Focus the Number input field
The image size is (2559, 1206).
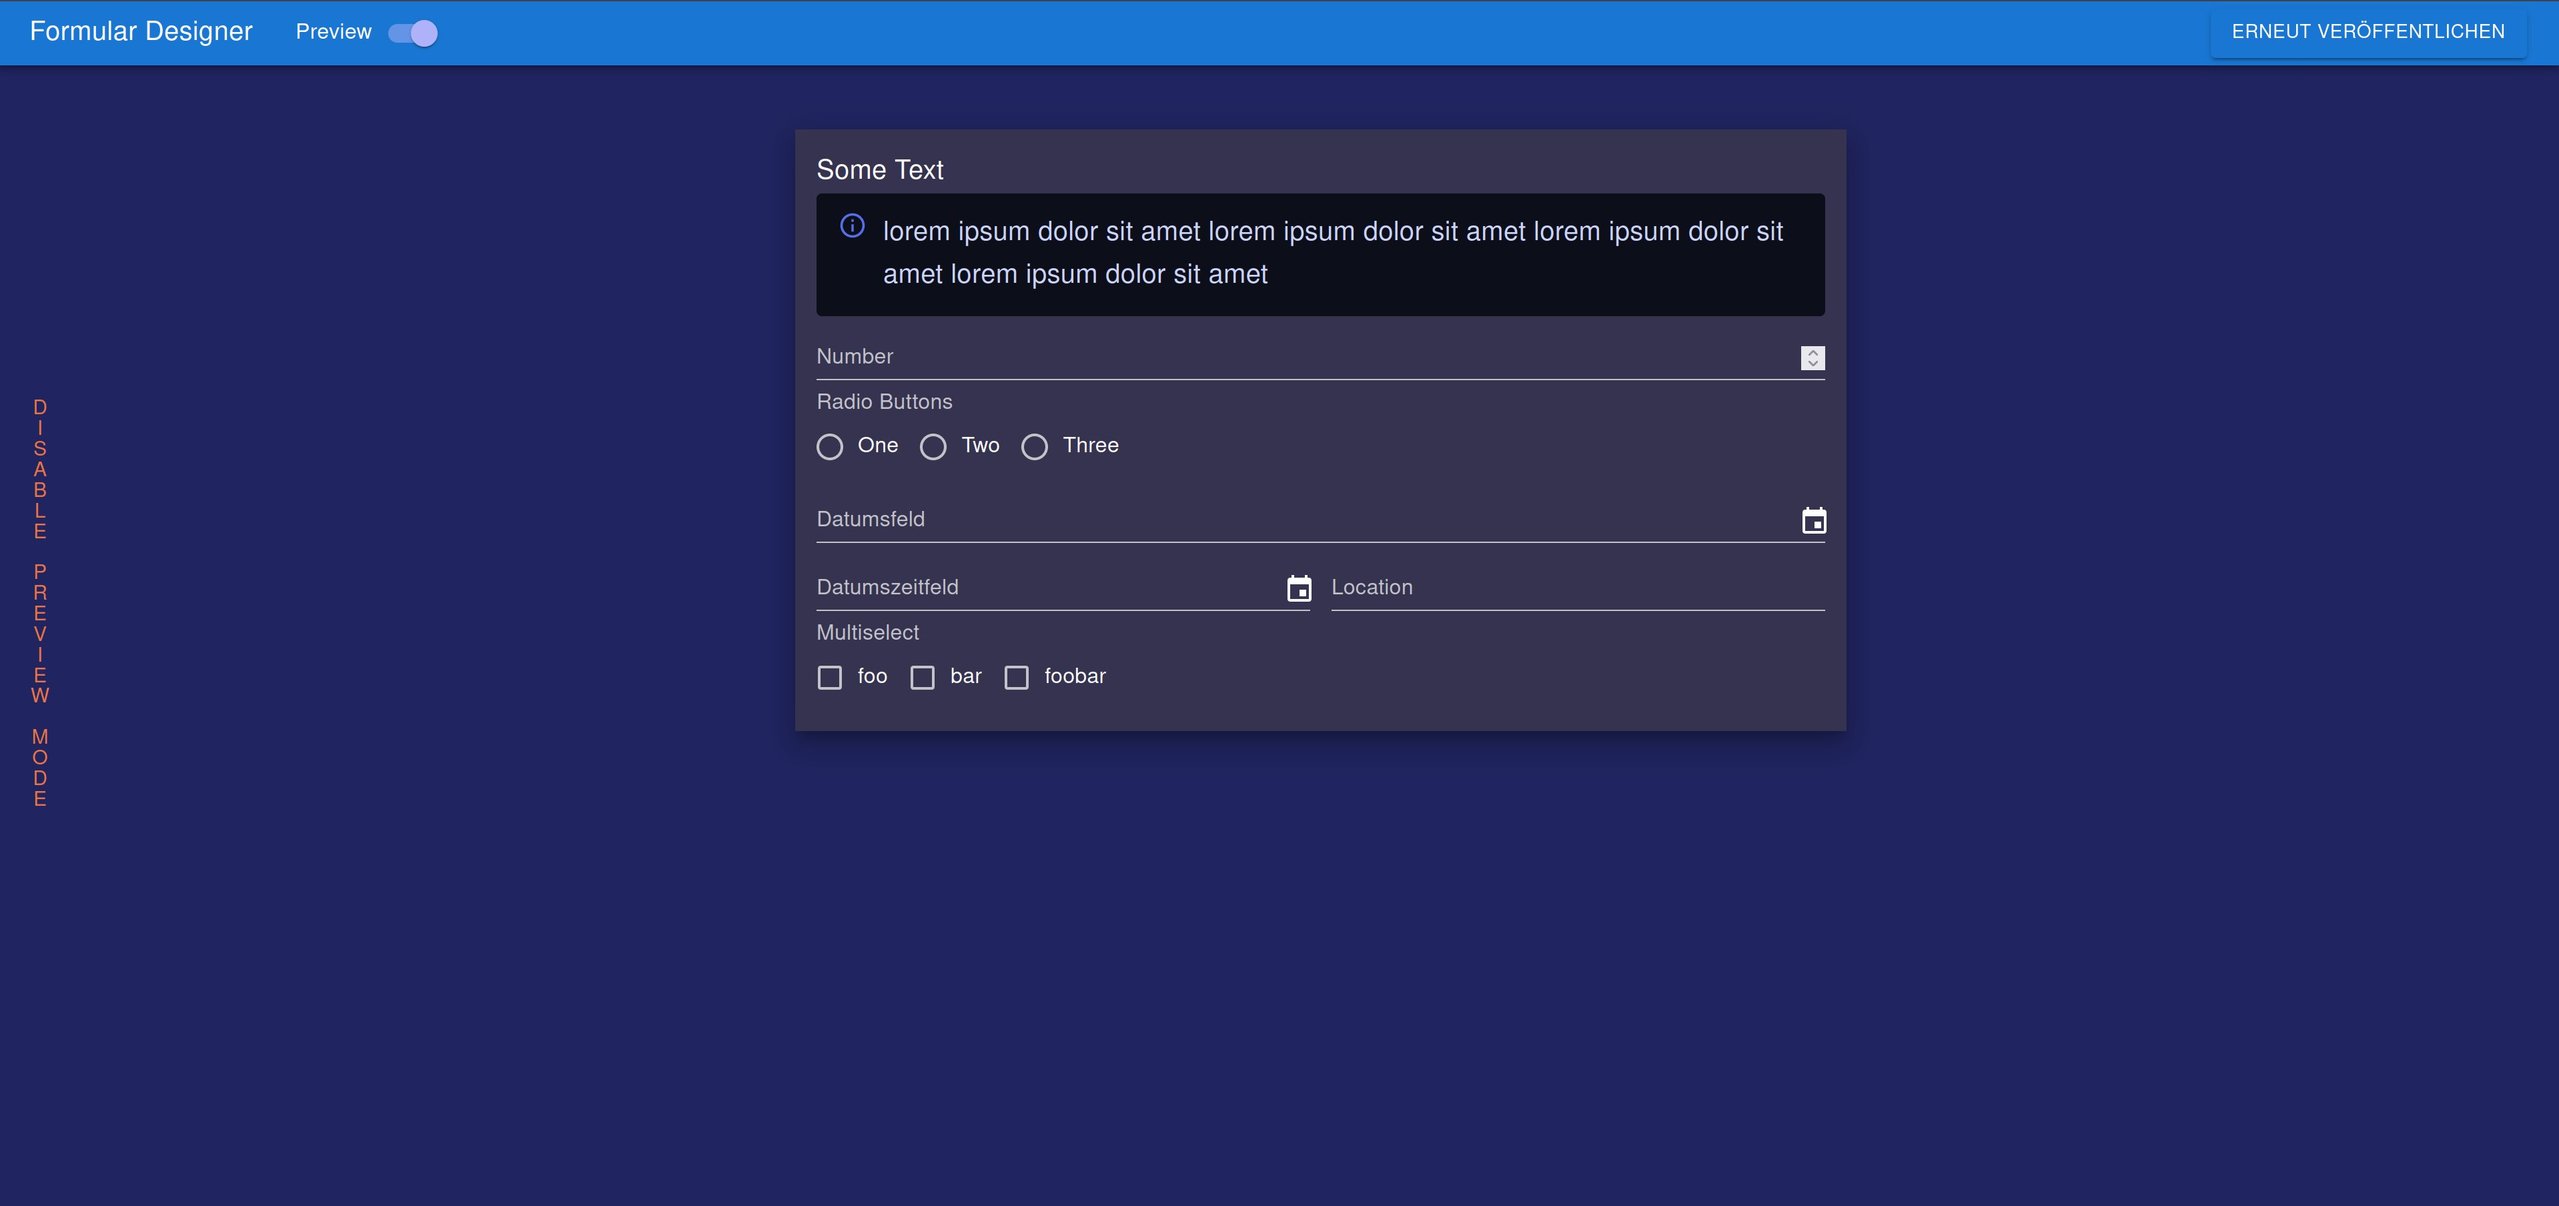click(1300, 358)
